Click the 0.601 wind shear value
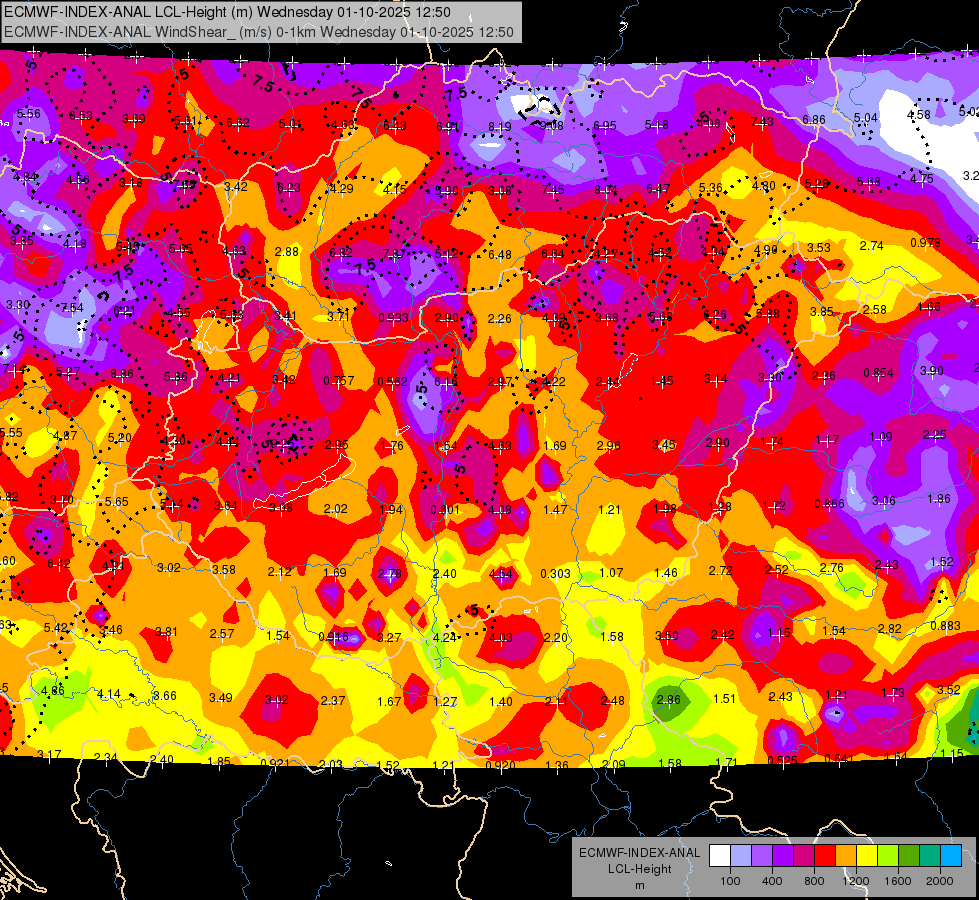Screen dimensions: 979x900 445,510
